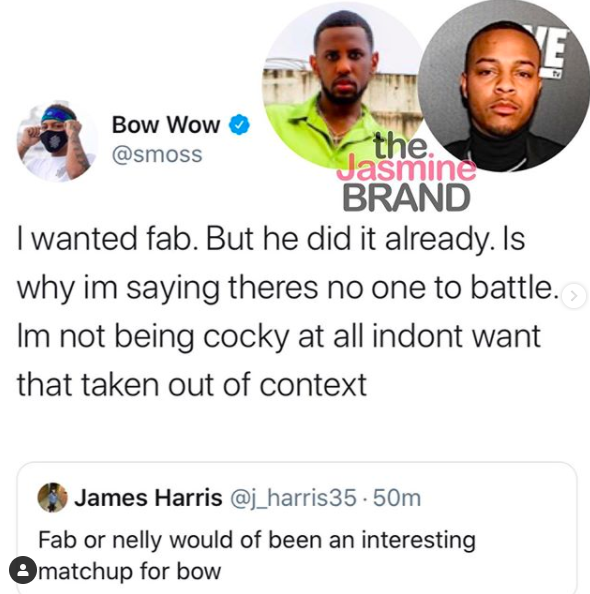This screenshot has width=590, height=594.
Task: Click the Jasmine BRAND watermark logo
Action: point(406,172)
